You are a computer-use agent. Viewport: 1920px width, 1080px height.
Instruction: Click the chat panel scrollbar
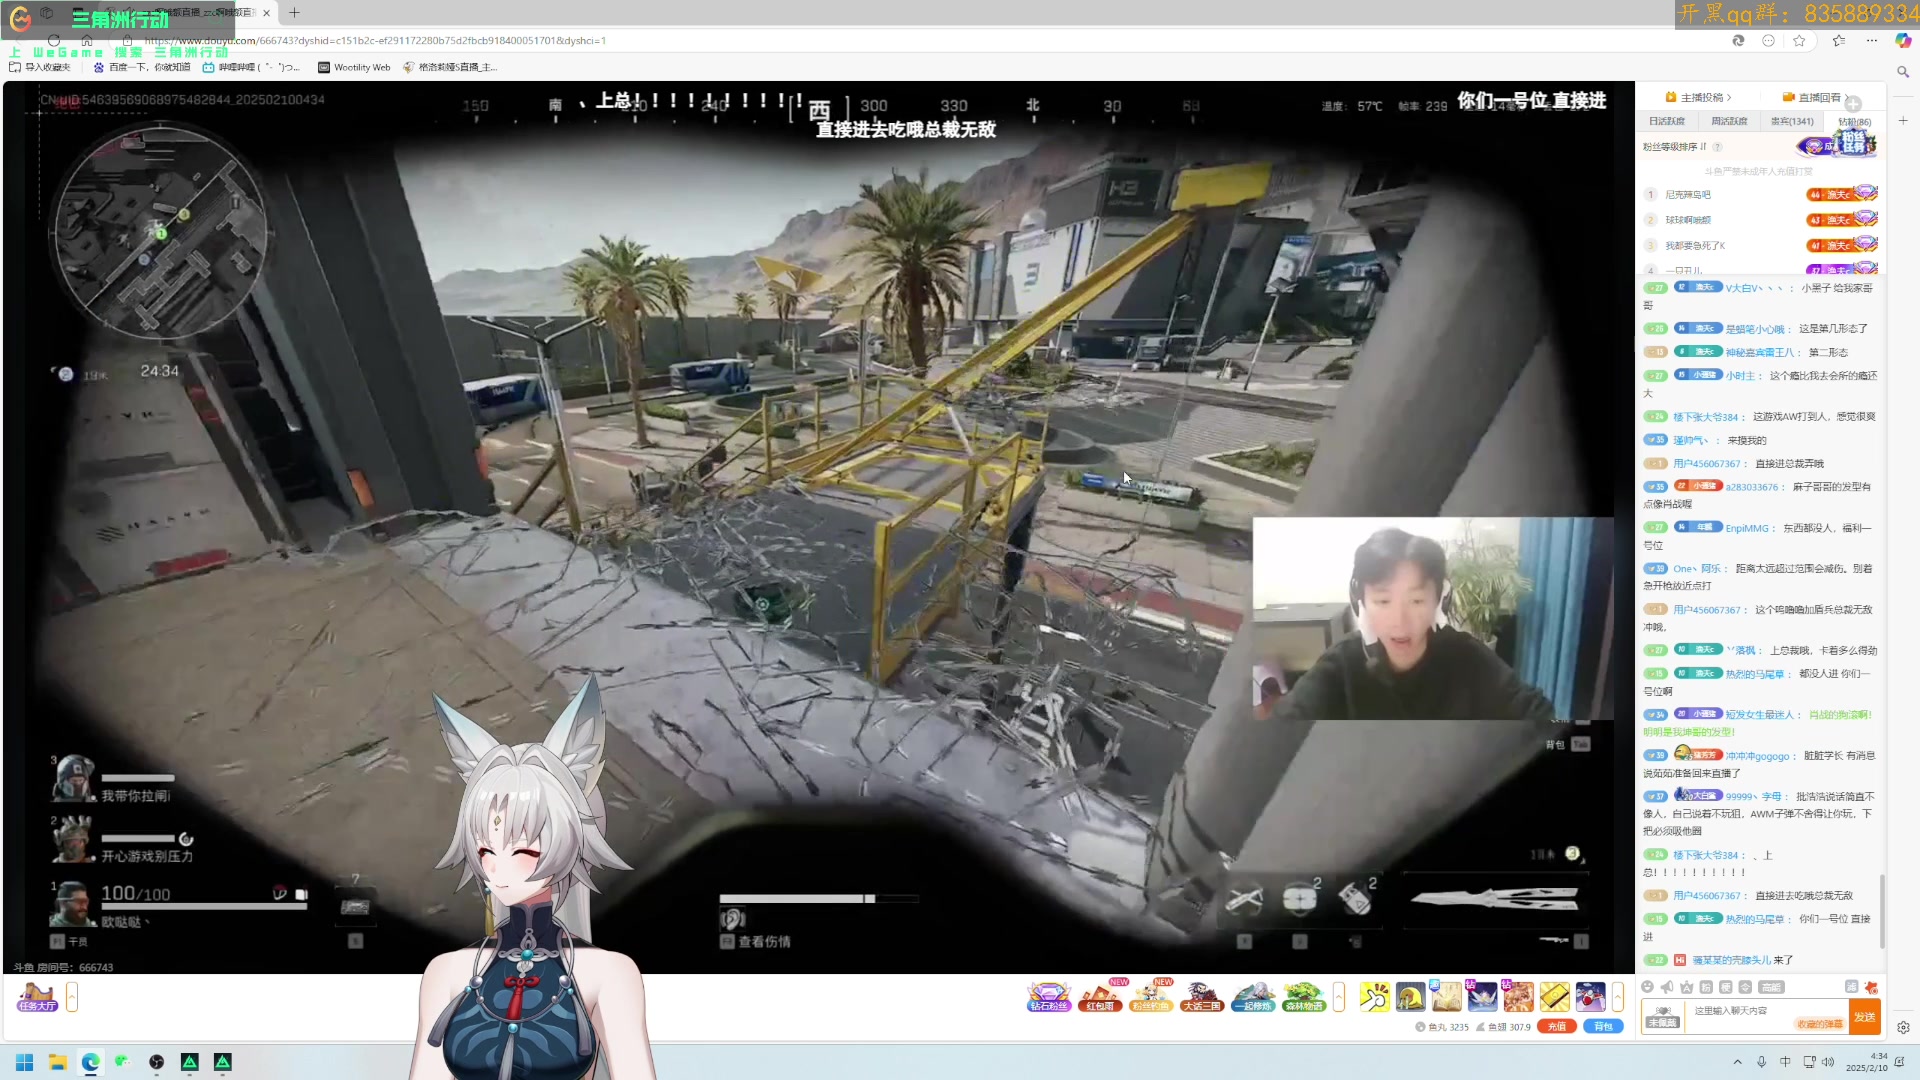tap(1883, 910)
